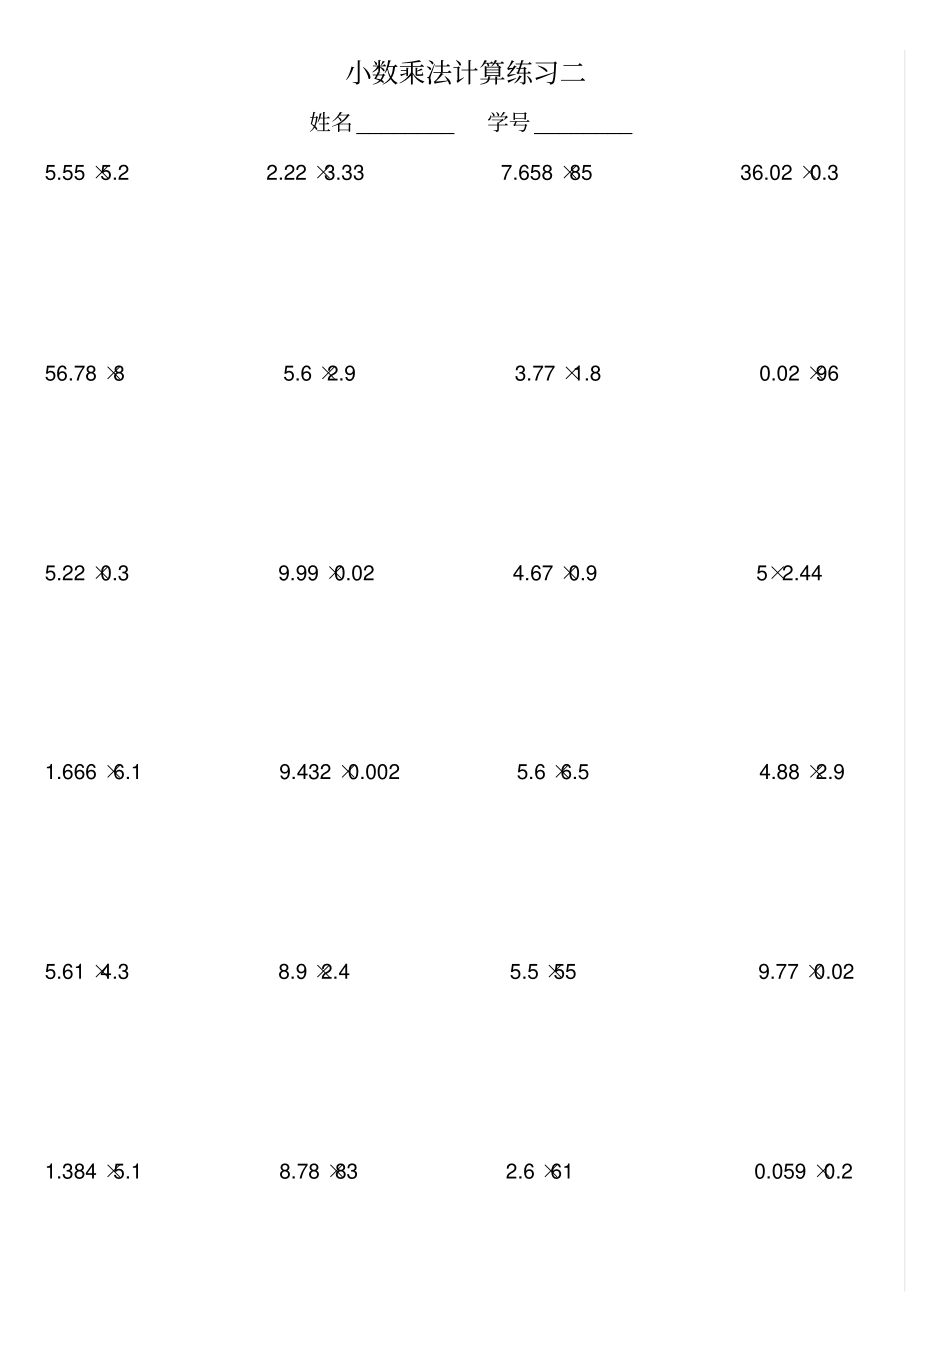Click the problem 5.5 × 55
This screenshot has width=950, height=1345.
click(x=543, y=972)
